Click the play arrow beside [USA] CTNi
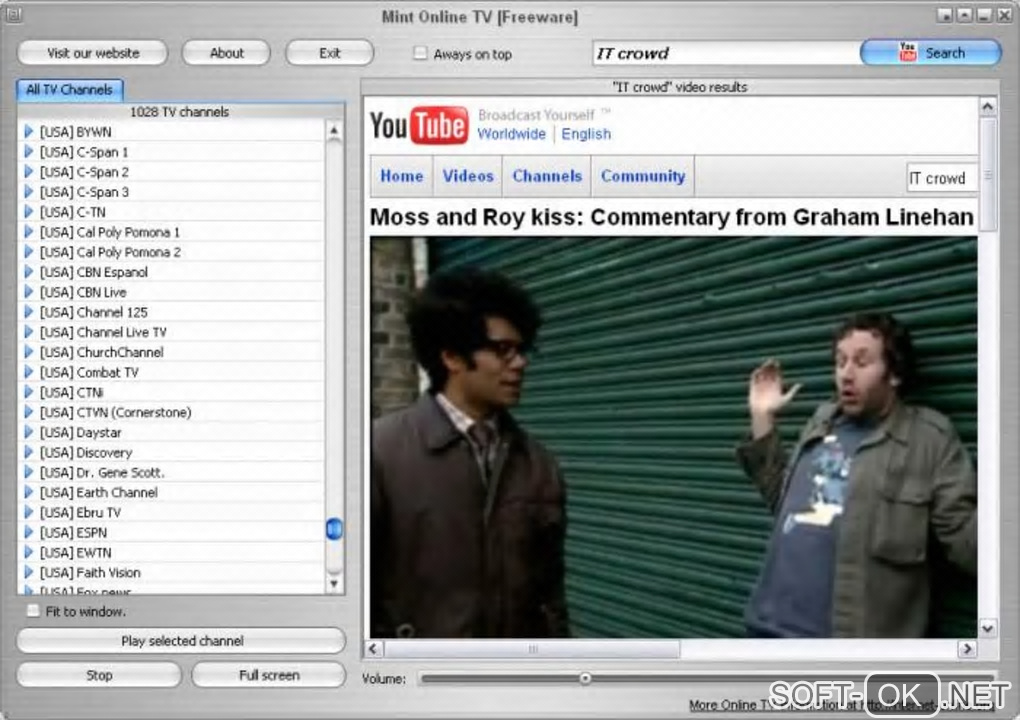This screenshot has width=1020, height=720. tap(28, 392)
